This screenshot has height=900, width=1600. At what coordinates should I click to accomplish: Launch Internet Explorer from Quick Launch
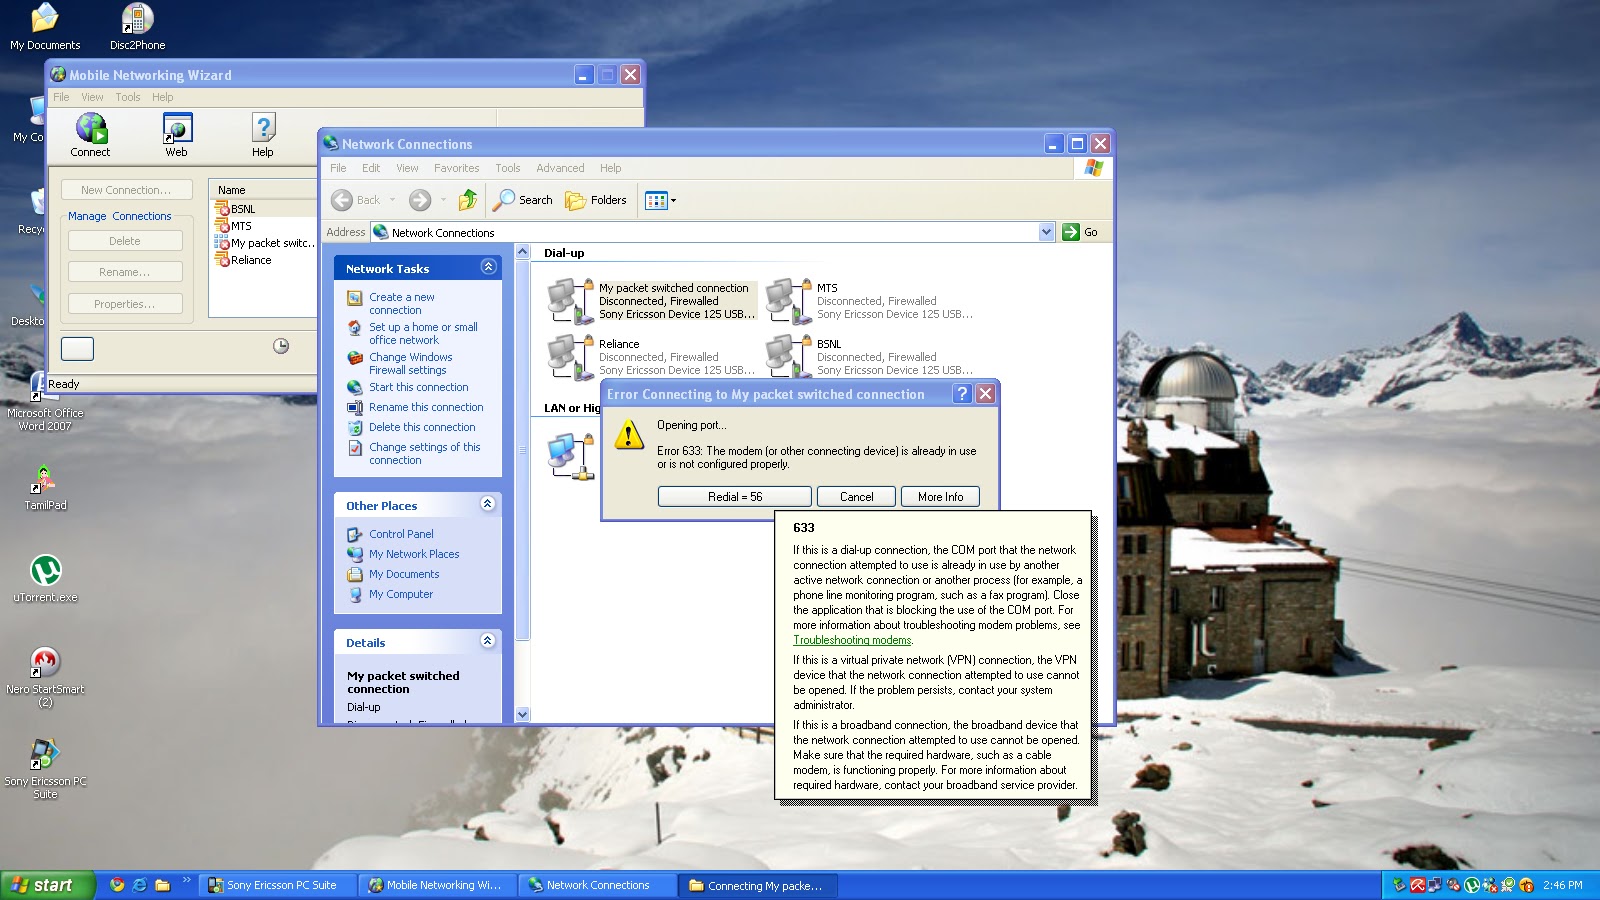[x=140, y=885]
